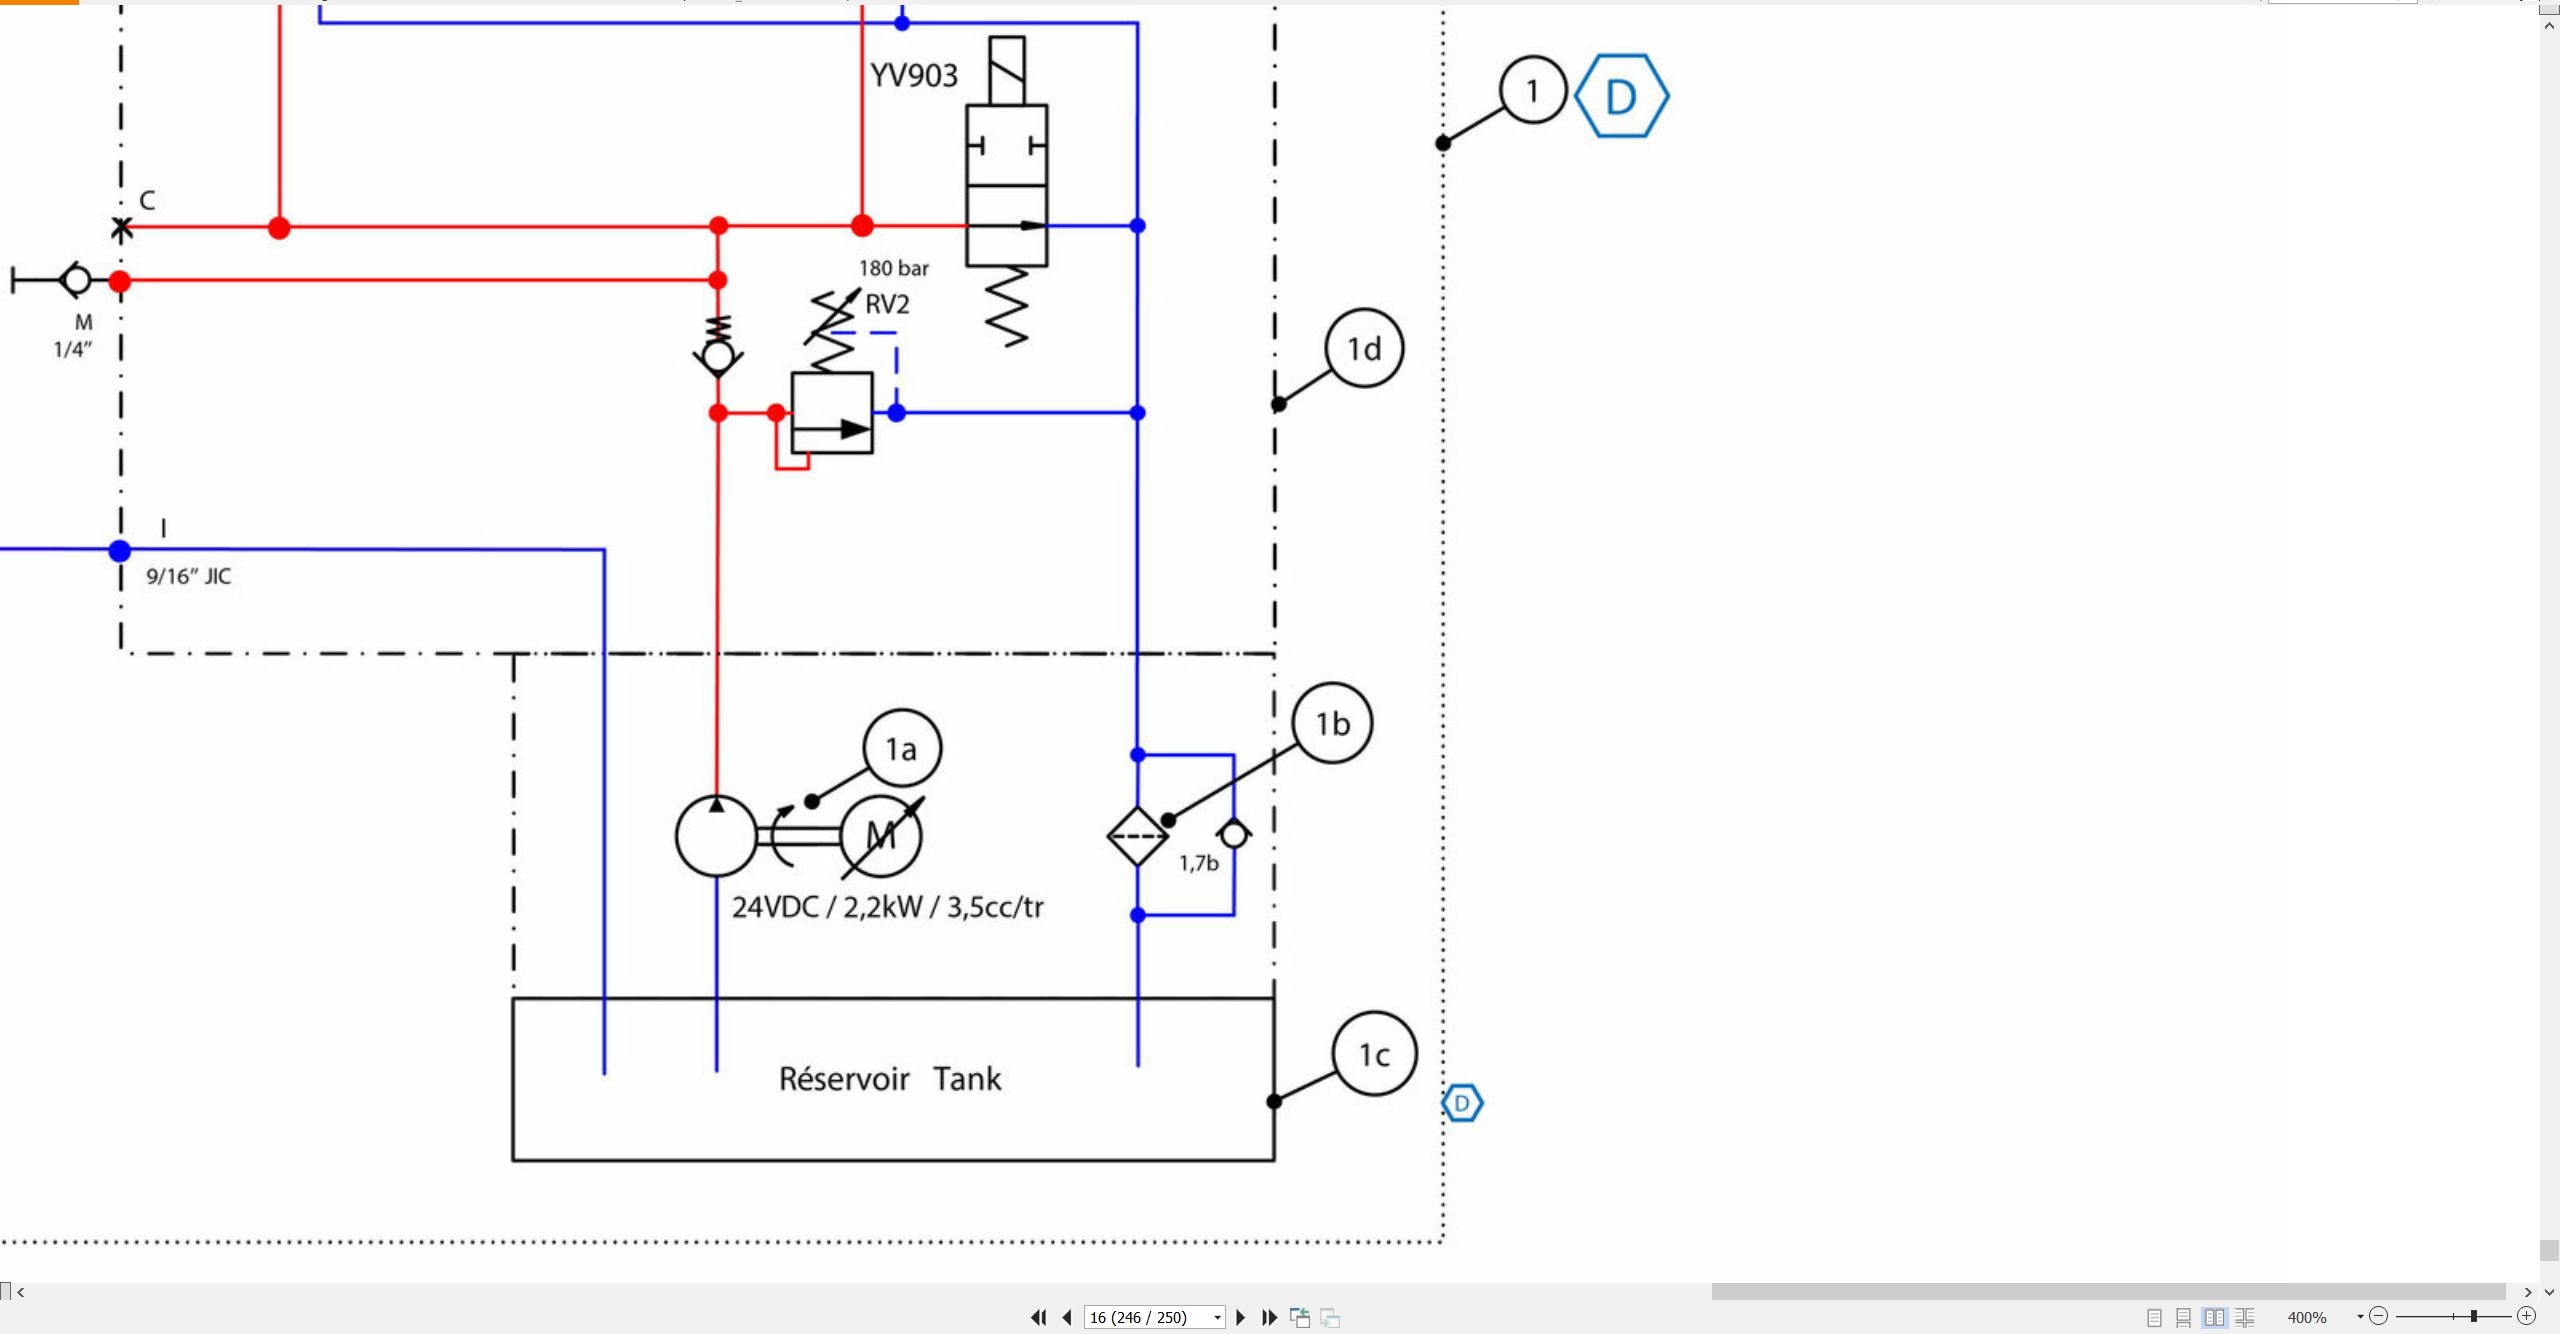Click the previous view icon
Image resolution: width=2560 pixels, height=1334 pixels.
click(x=1300, y=1318)
